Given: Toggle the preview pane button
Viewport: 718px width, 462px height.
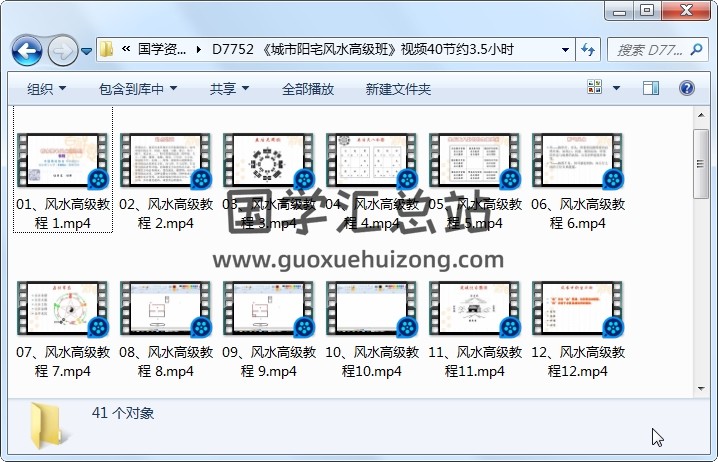Looking at the screenshot, I should [653, 88].
